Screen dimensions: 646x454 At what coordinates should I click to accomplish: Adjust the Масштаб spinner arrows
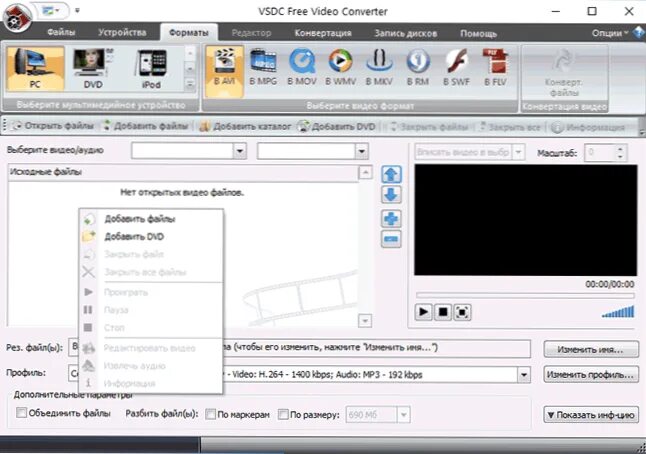coord(620,152)
